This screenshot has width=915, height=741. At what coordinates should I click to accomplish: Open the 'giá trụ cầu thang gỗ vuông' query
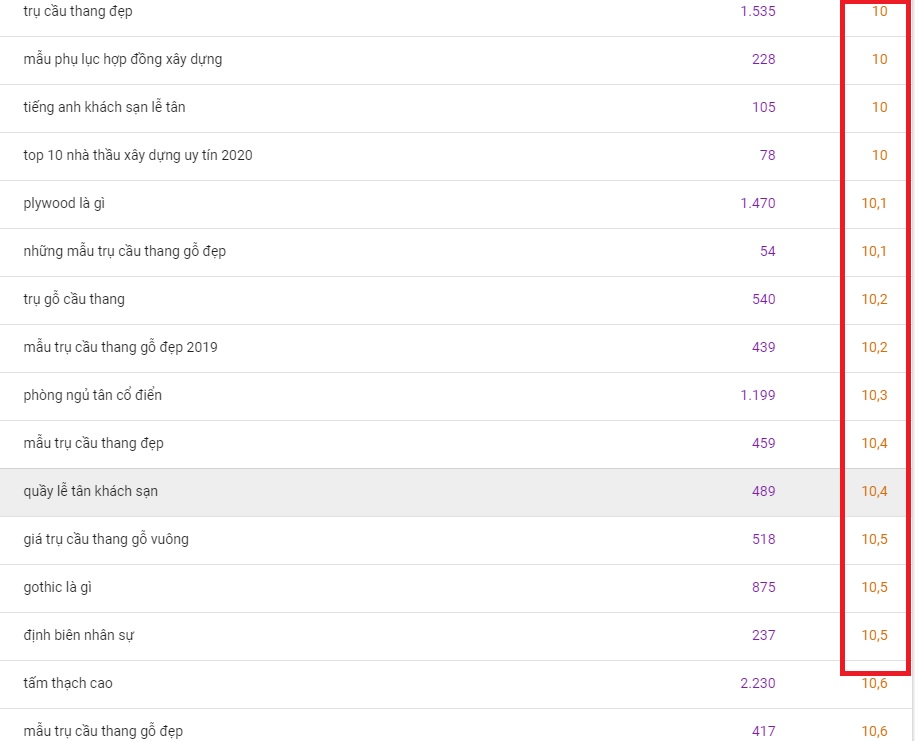click(x=106, y=539)
